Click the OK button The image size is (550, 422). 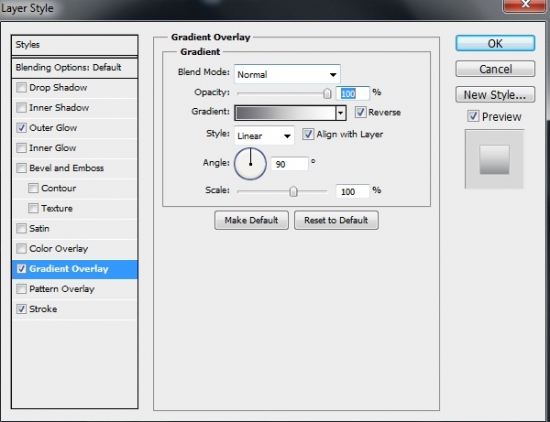495,43
